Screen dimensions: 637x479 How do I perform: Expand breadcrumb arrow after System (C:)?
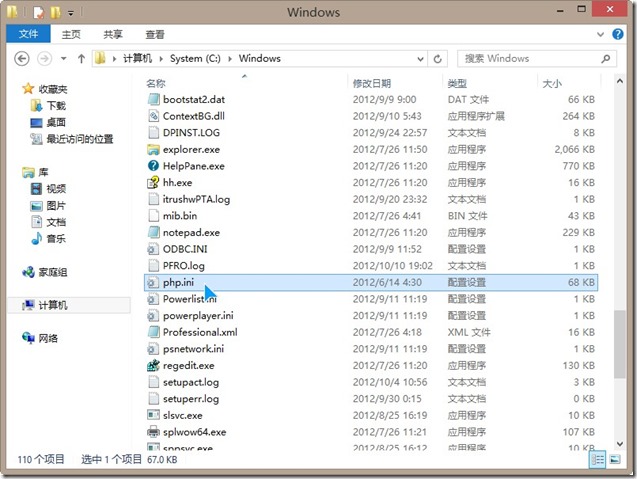tap(230, 59)
